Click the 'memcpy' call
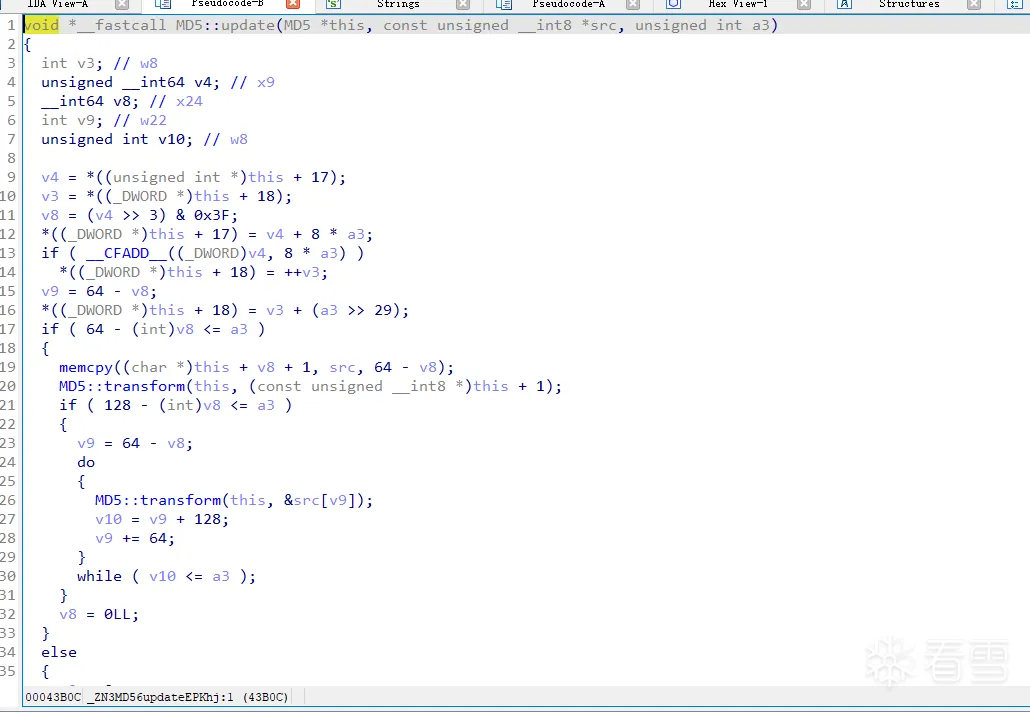The height and width of the screenshot is (712, 1030). point(85,367)
